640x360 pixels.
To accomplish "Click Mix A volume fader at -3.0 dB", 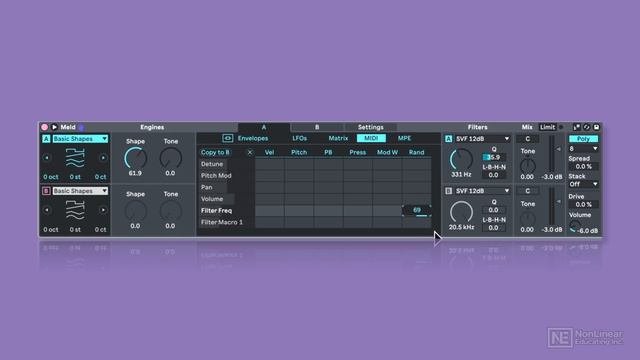I will [x=553, y=154].
